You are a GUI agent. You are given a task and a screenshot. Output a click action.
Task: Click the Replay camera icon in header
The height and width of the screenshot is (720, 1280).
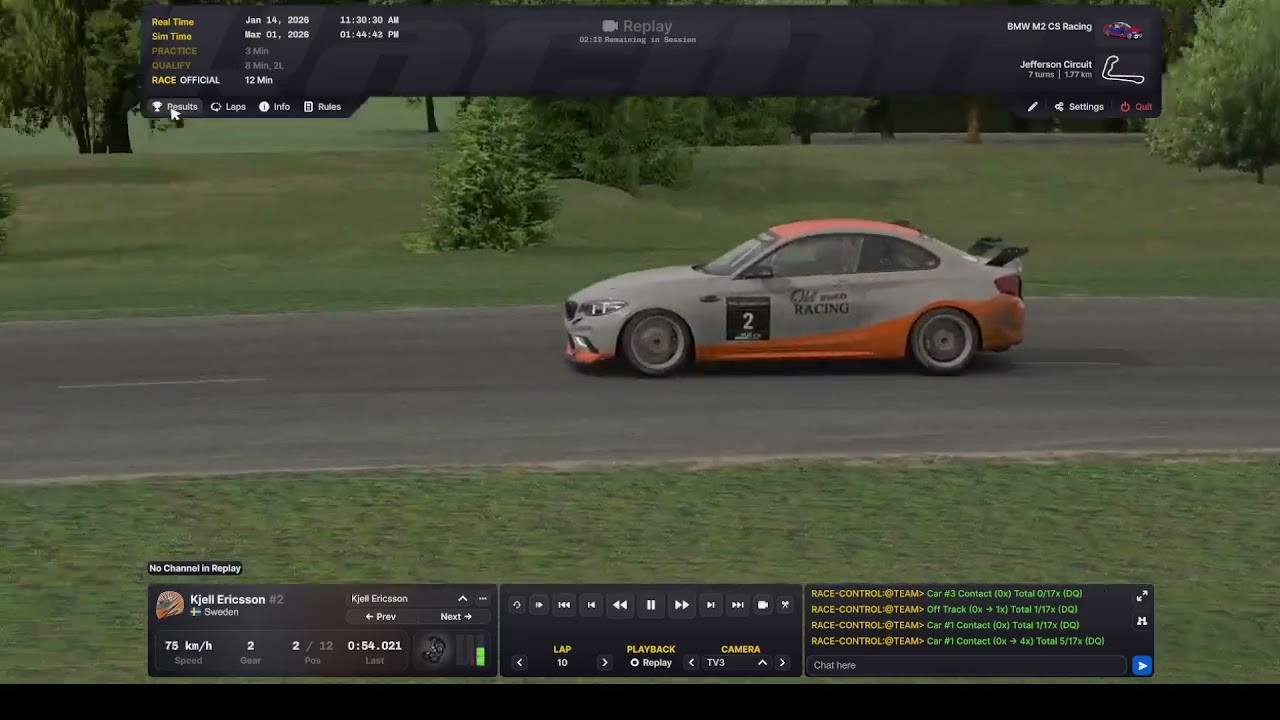point(610,26)
